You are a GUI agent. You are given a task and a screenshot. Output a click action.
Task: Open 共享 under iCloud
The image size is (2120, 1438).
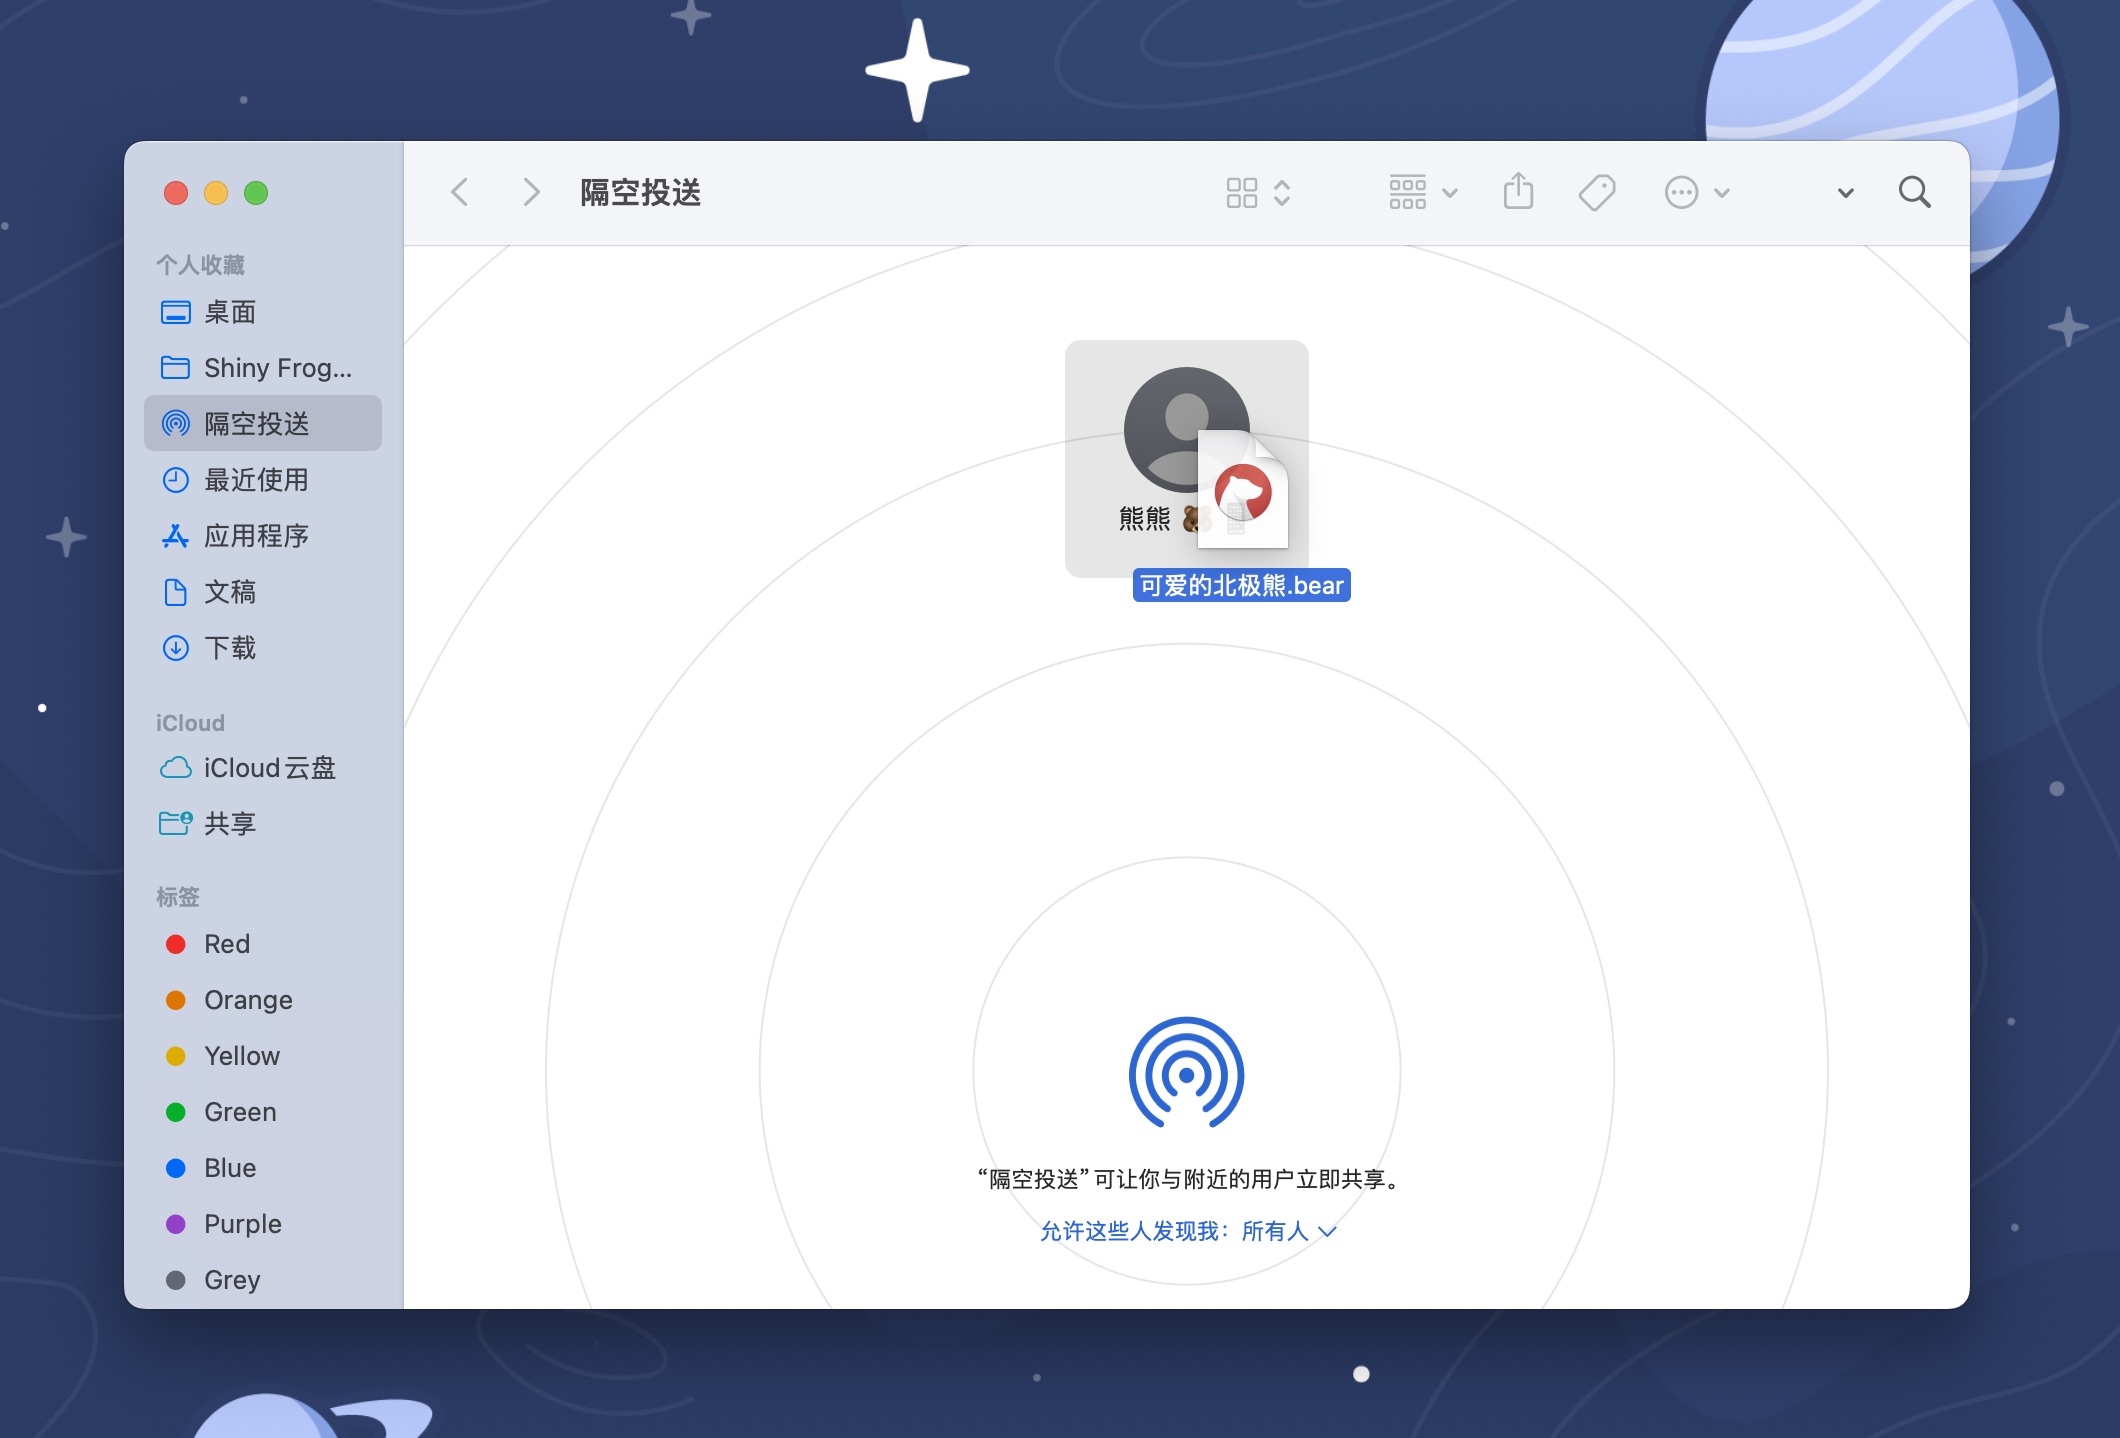click(230, 824)
